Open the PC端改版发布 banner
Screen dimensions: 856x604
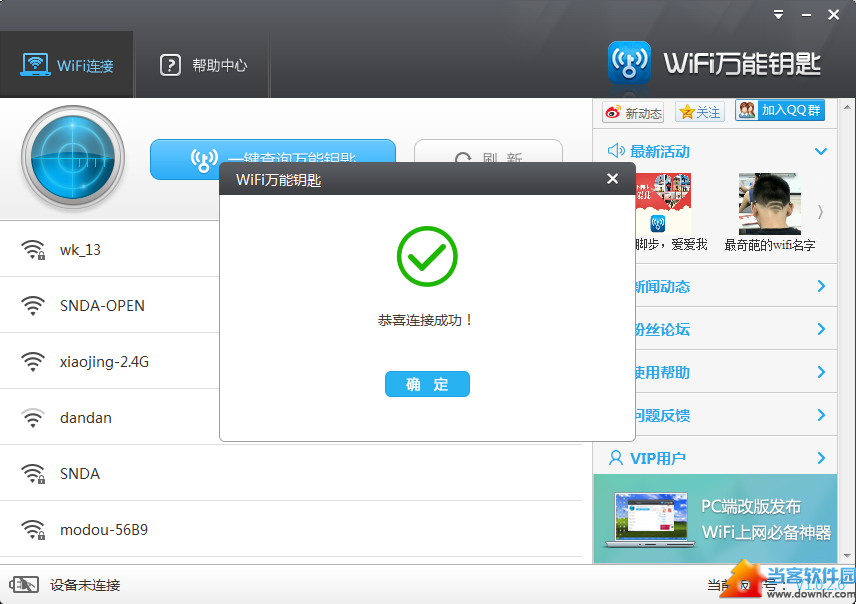pyautogui.click(x=715, y=518)
